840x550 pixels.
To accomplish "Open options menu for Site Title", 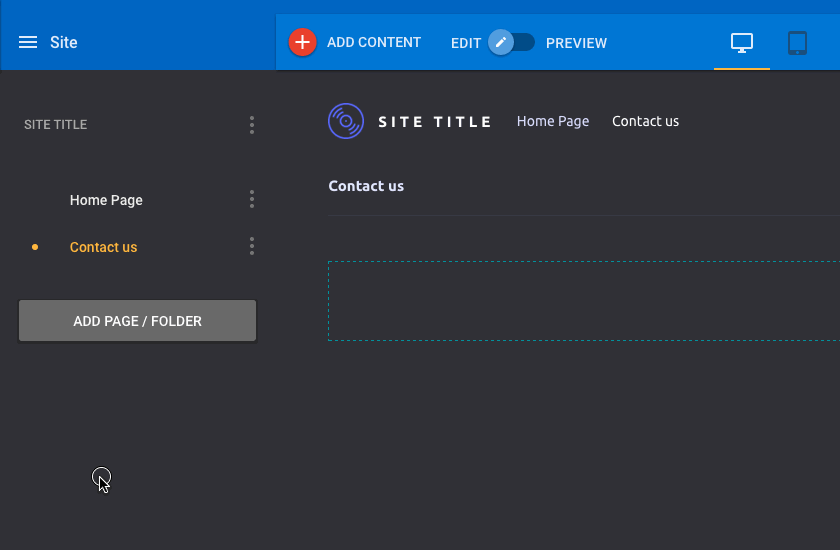I will point(252,125).
